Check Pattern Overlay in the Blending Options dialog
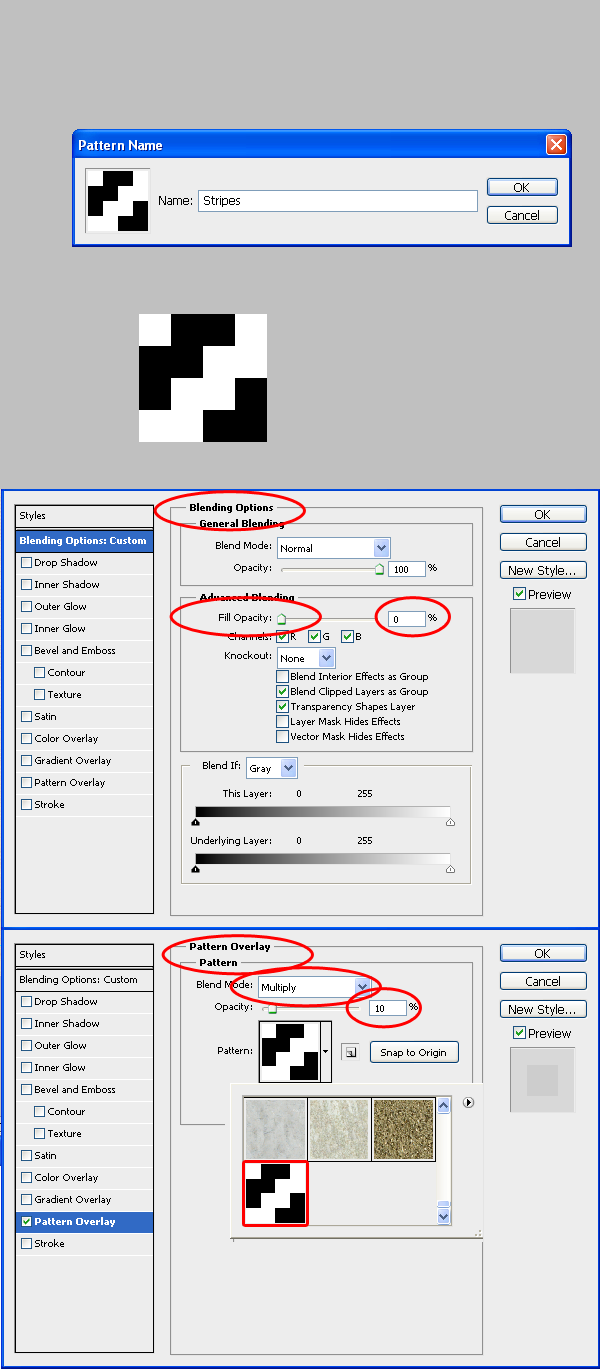This screenshot has height=1369, width=600. coord(26,783)
